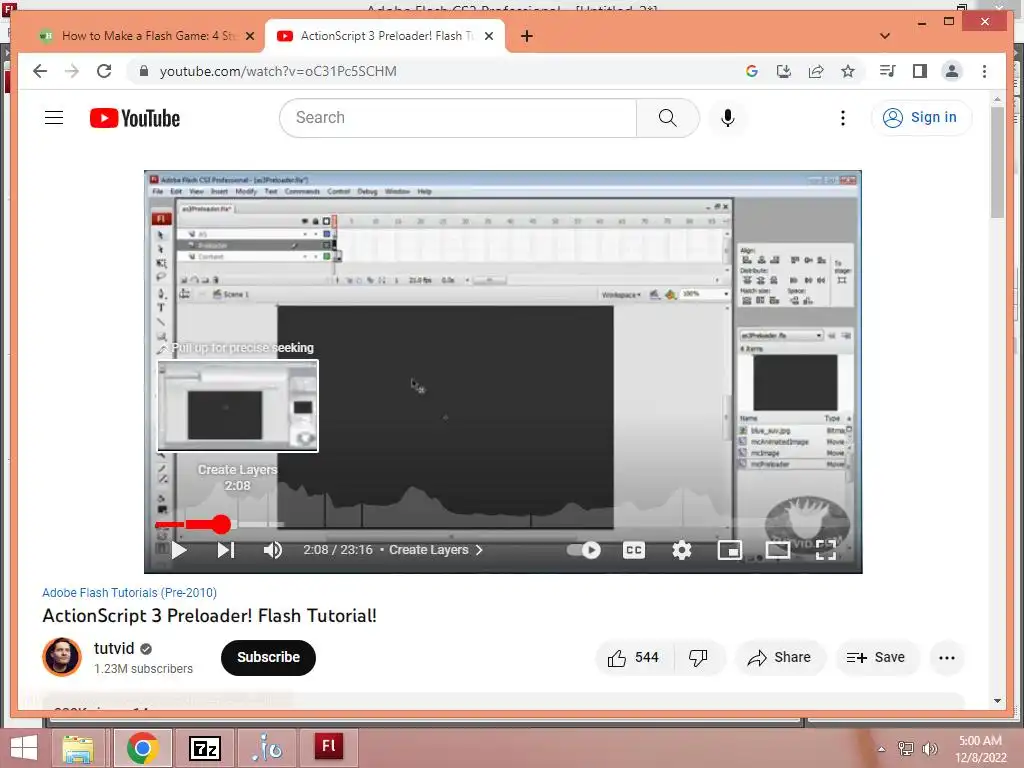Click the Chrome profile avatar
Image resolution: width=1024 pixels, height=768 pixels.
point(952,71)
